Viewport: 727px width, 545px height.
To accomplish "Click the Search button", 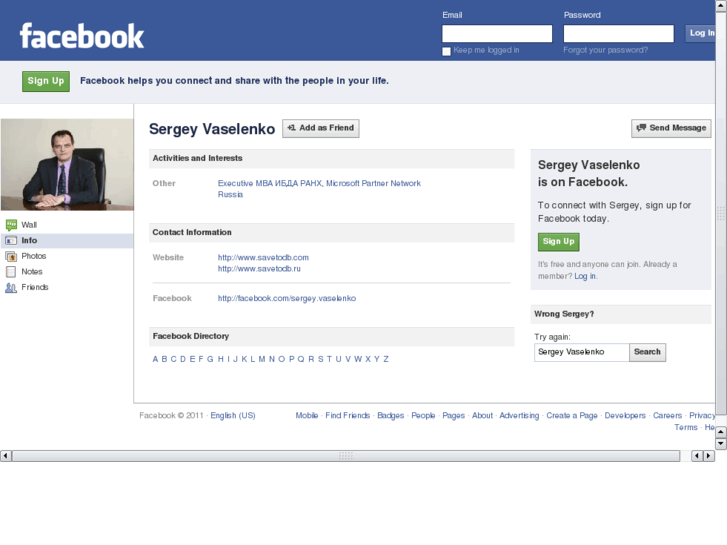I will [647, 352].
